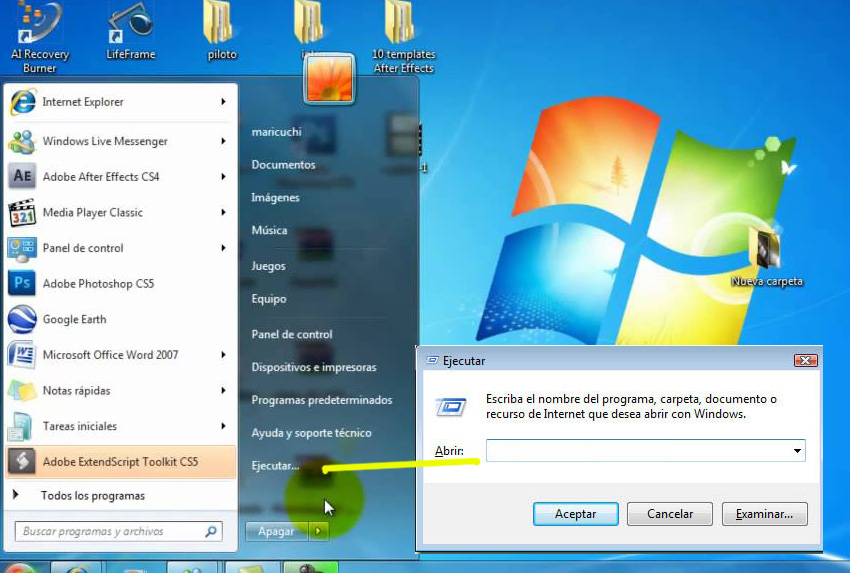Show Todos los programas list

(93, 495)
